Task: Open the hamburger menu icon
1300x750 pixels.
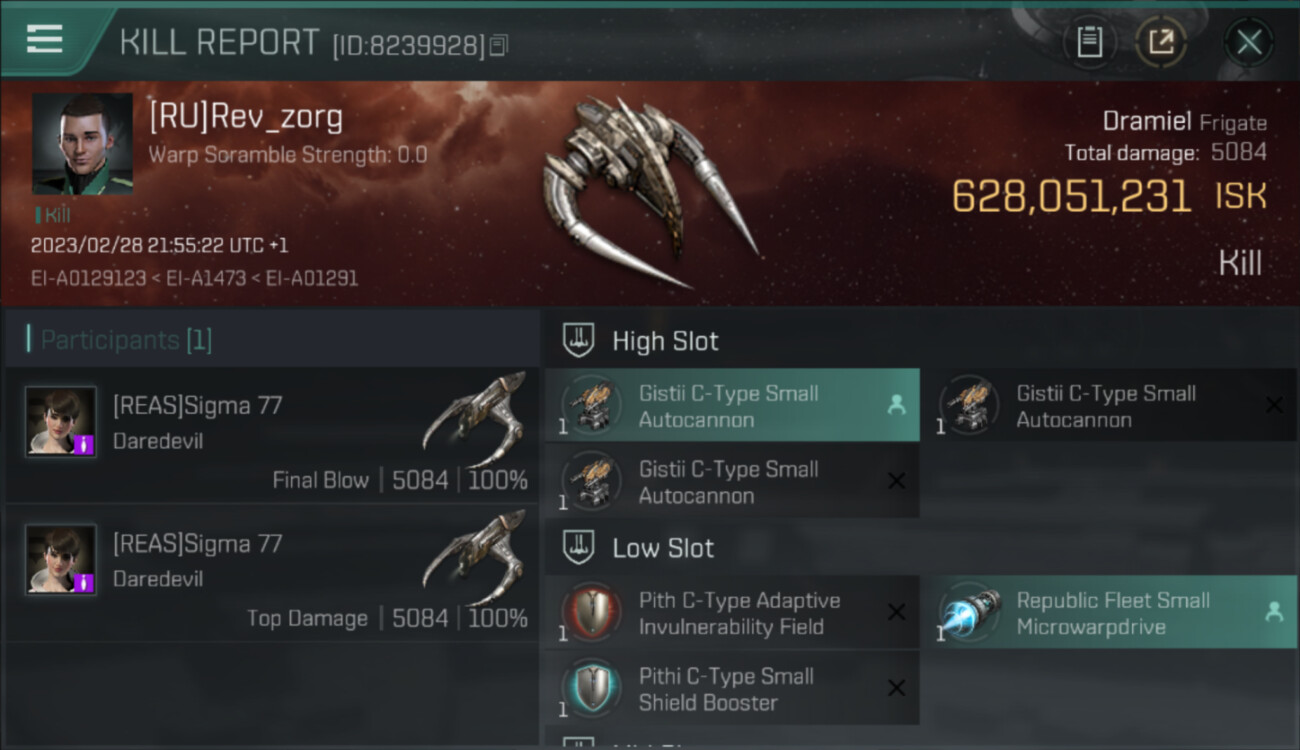Action: point(45,40)
